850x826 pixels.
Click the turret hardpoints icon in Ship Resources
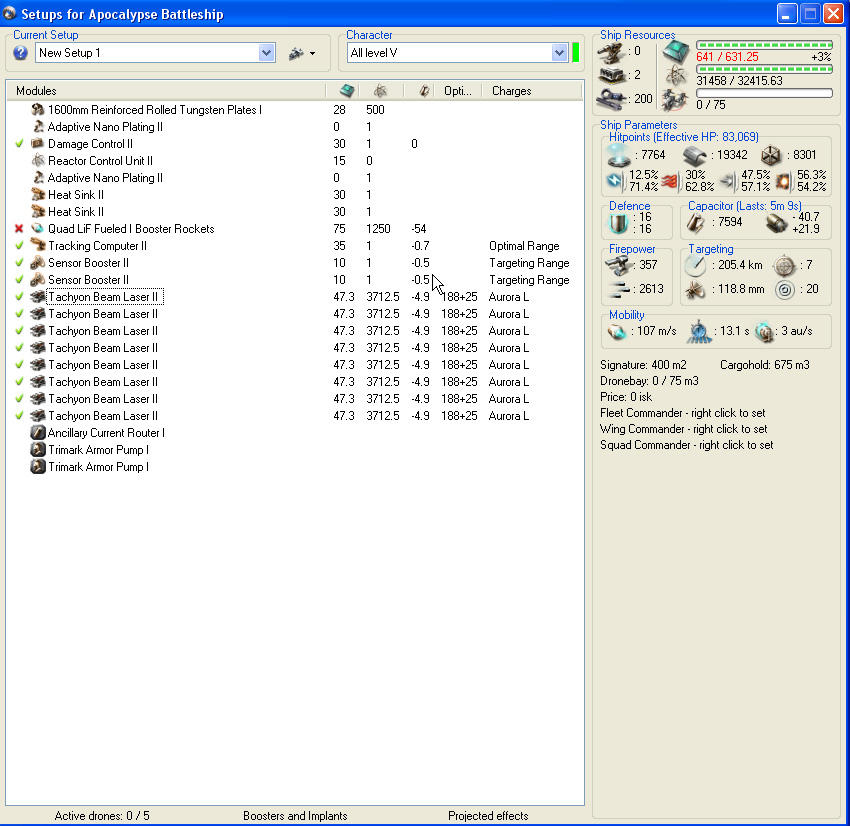coord(611,53)
